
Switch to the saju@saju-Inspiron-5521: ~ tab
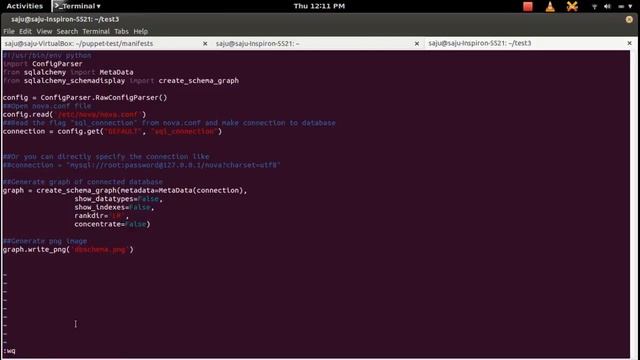pyautogui.click(x=258, y=43)
